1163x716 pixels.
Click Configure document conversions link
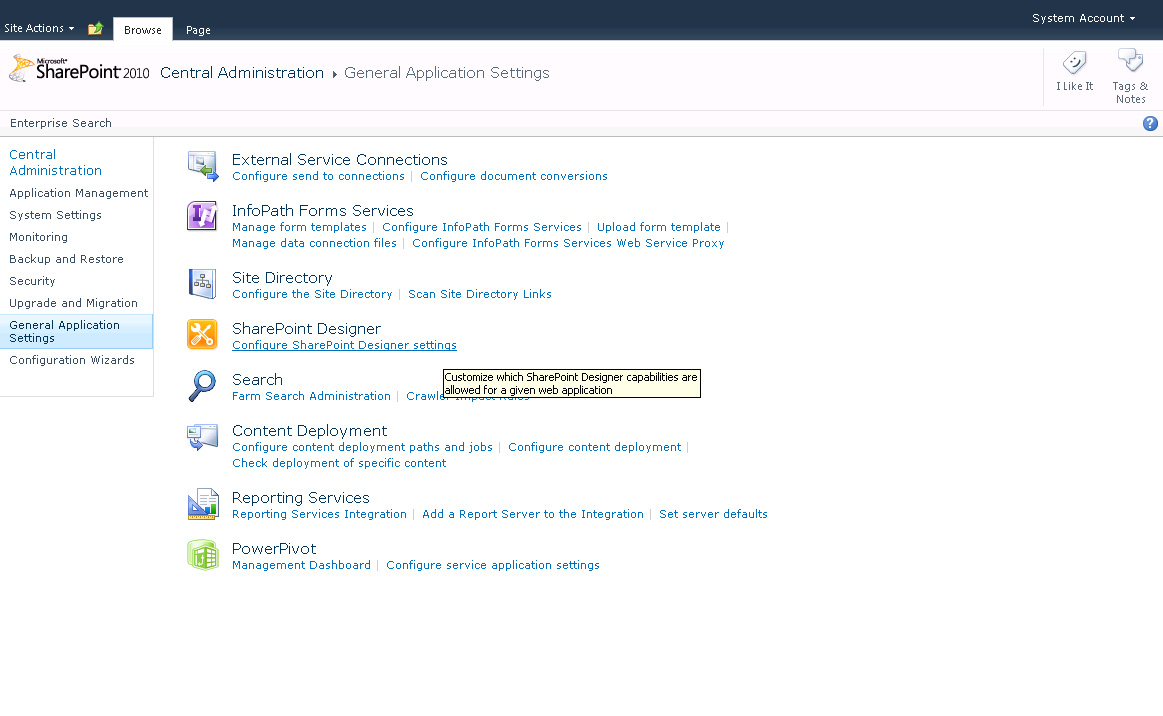click(x=513, y=176)
